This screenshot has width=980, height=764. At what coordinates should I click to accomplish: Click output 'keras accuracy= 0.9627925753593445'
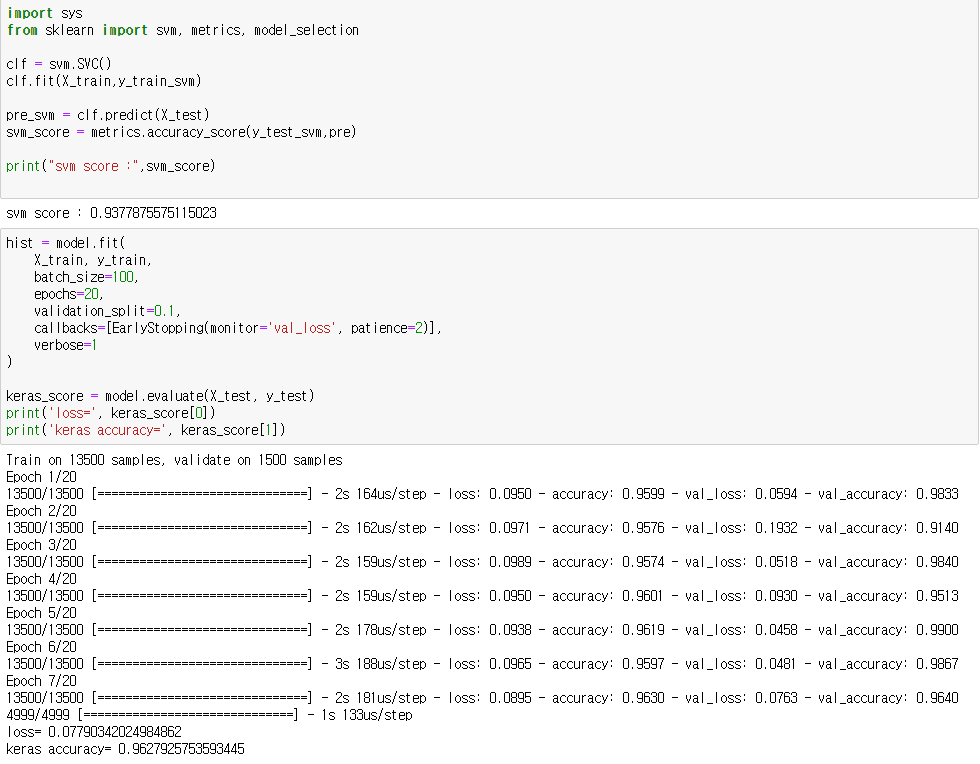(x=125, y=749)
